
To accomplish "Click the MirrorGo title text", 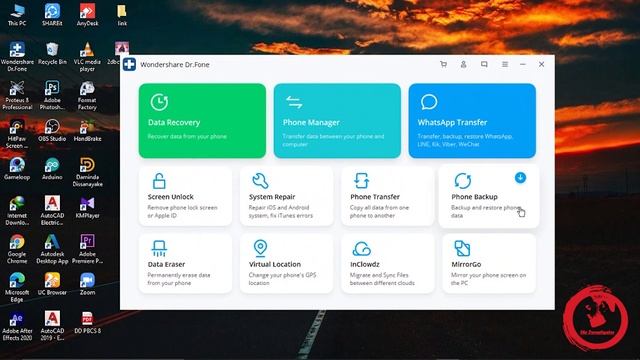I will coord(466,264).
